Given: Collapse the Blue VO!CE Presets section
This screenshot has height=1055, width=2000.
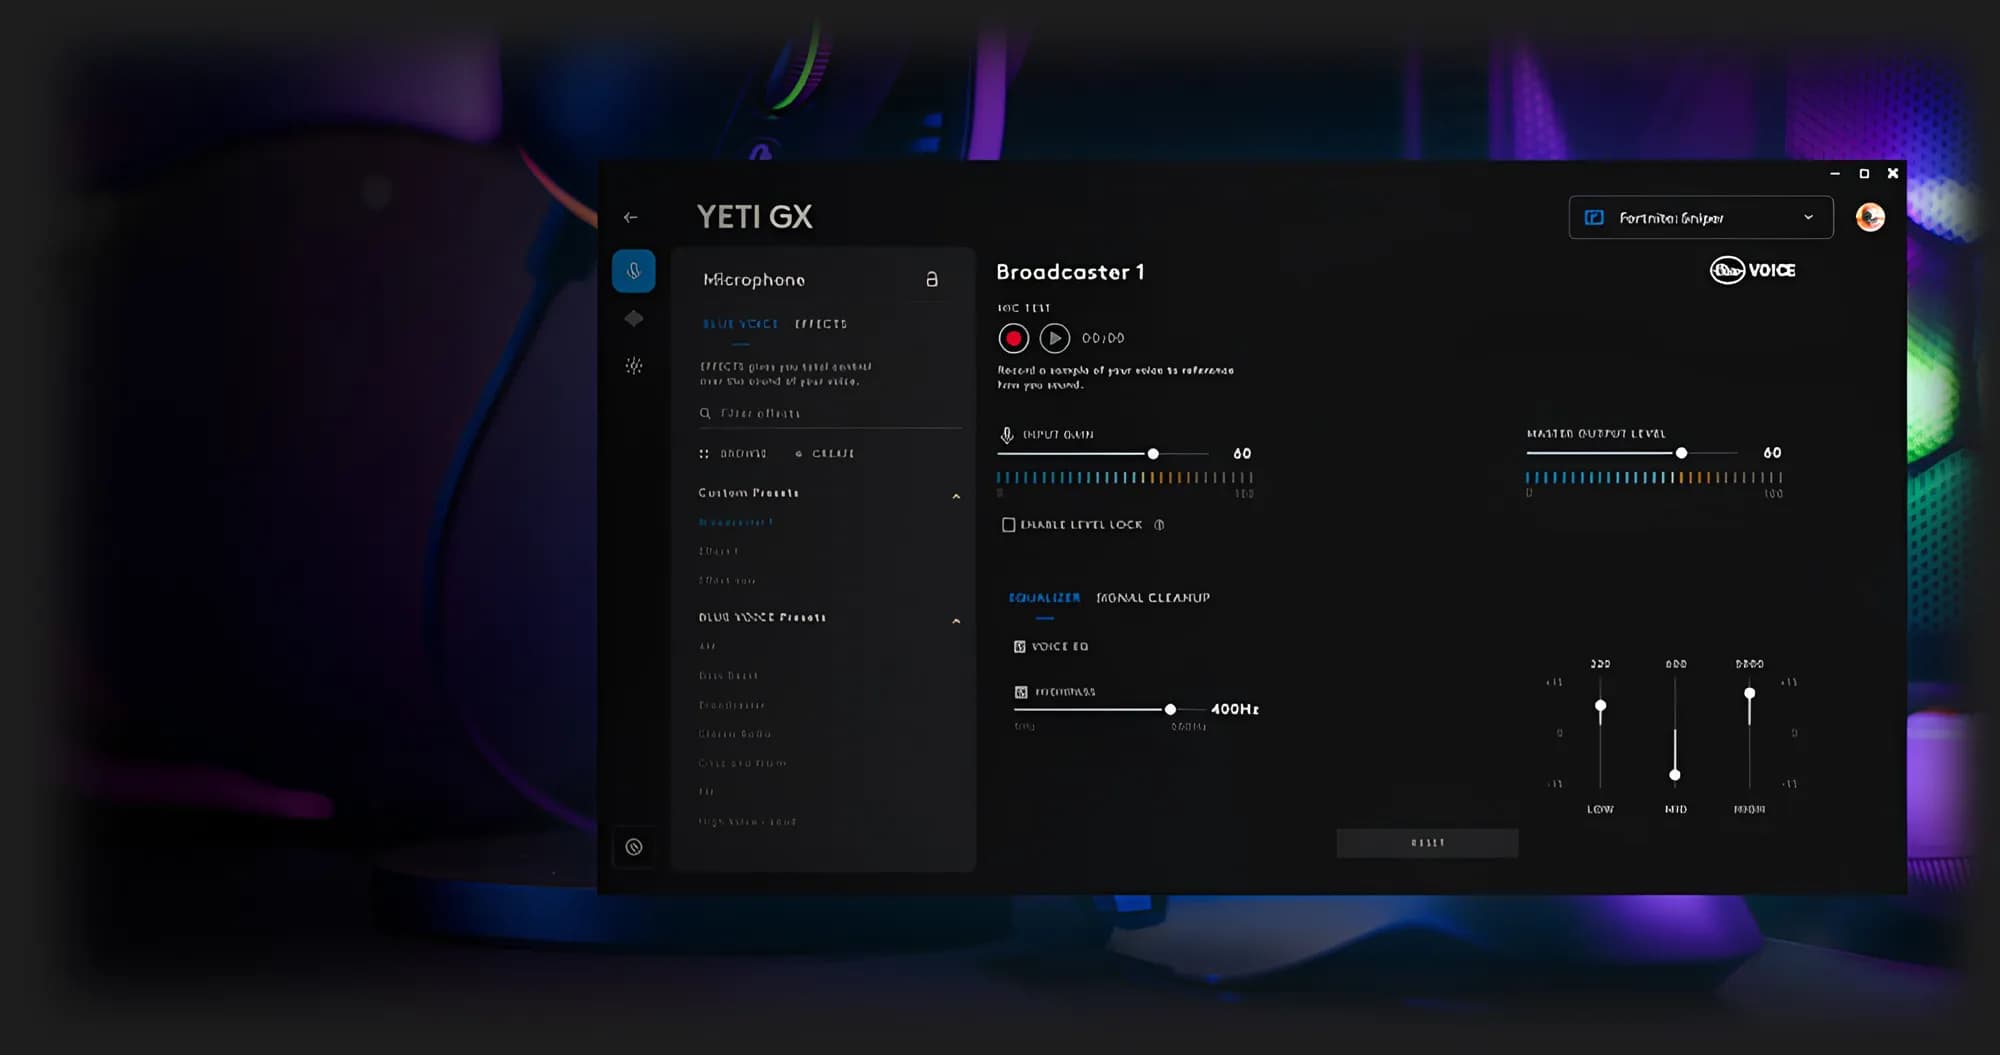Looking at the screenshot, I should click(x=956, y=621).
